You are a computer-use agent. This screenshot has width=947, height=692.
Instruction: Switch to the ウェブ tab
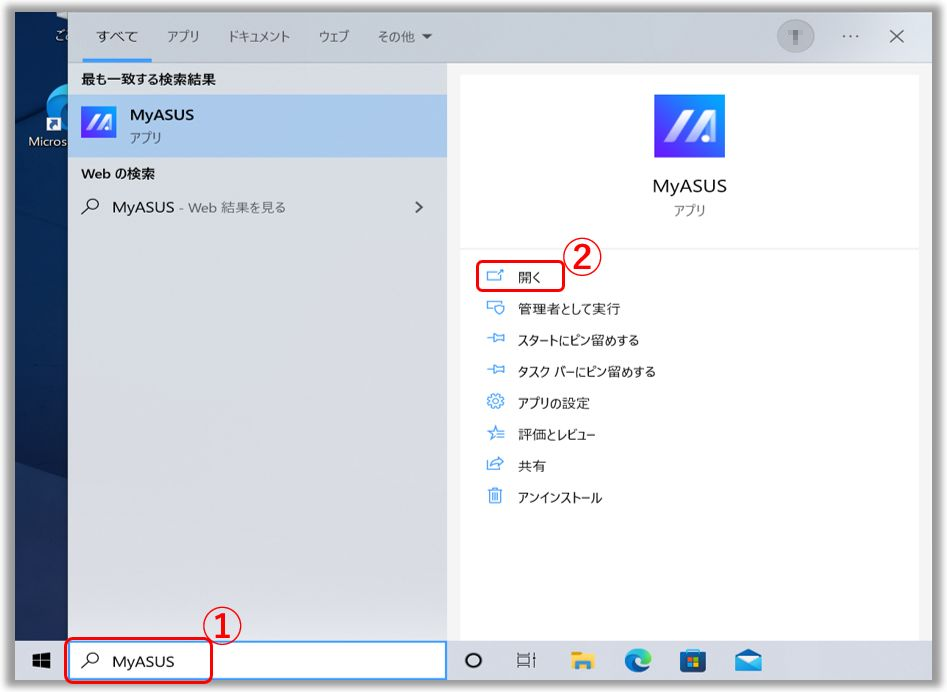pyautogui.click(x=334, y=37)
